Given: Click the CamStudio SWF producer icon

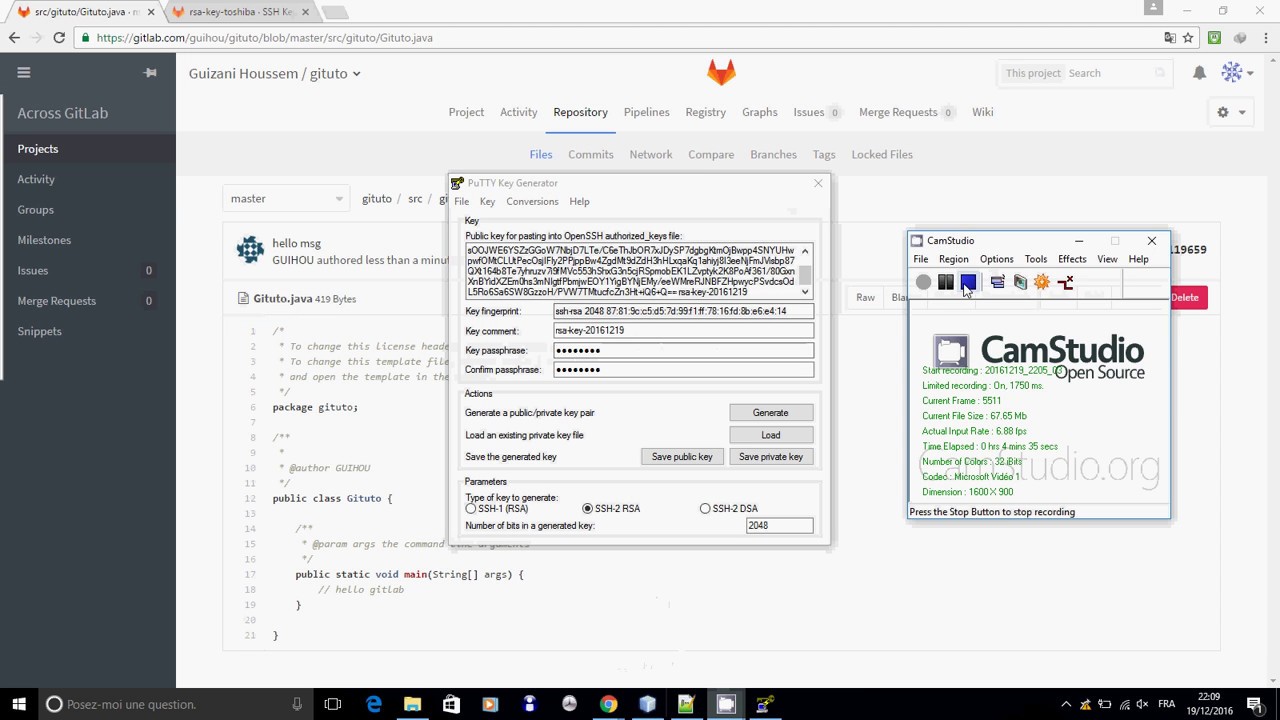Looking at the screenshot, I should (x=1020, y=283).
